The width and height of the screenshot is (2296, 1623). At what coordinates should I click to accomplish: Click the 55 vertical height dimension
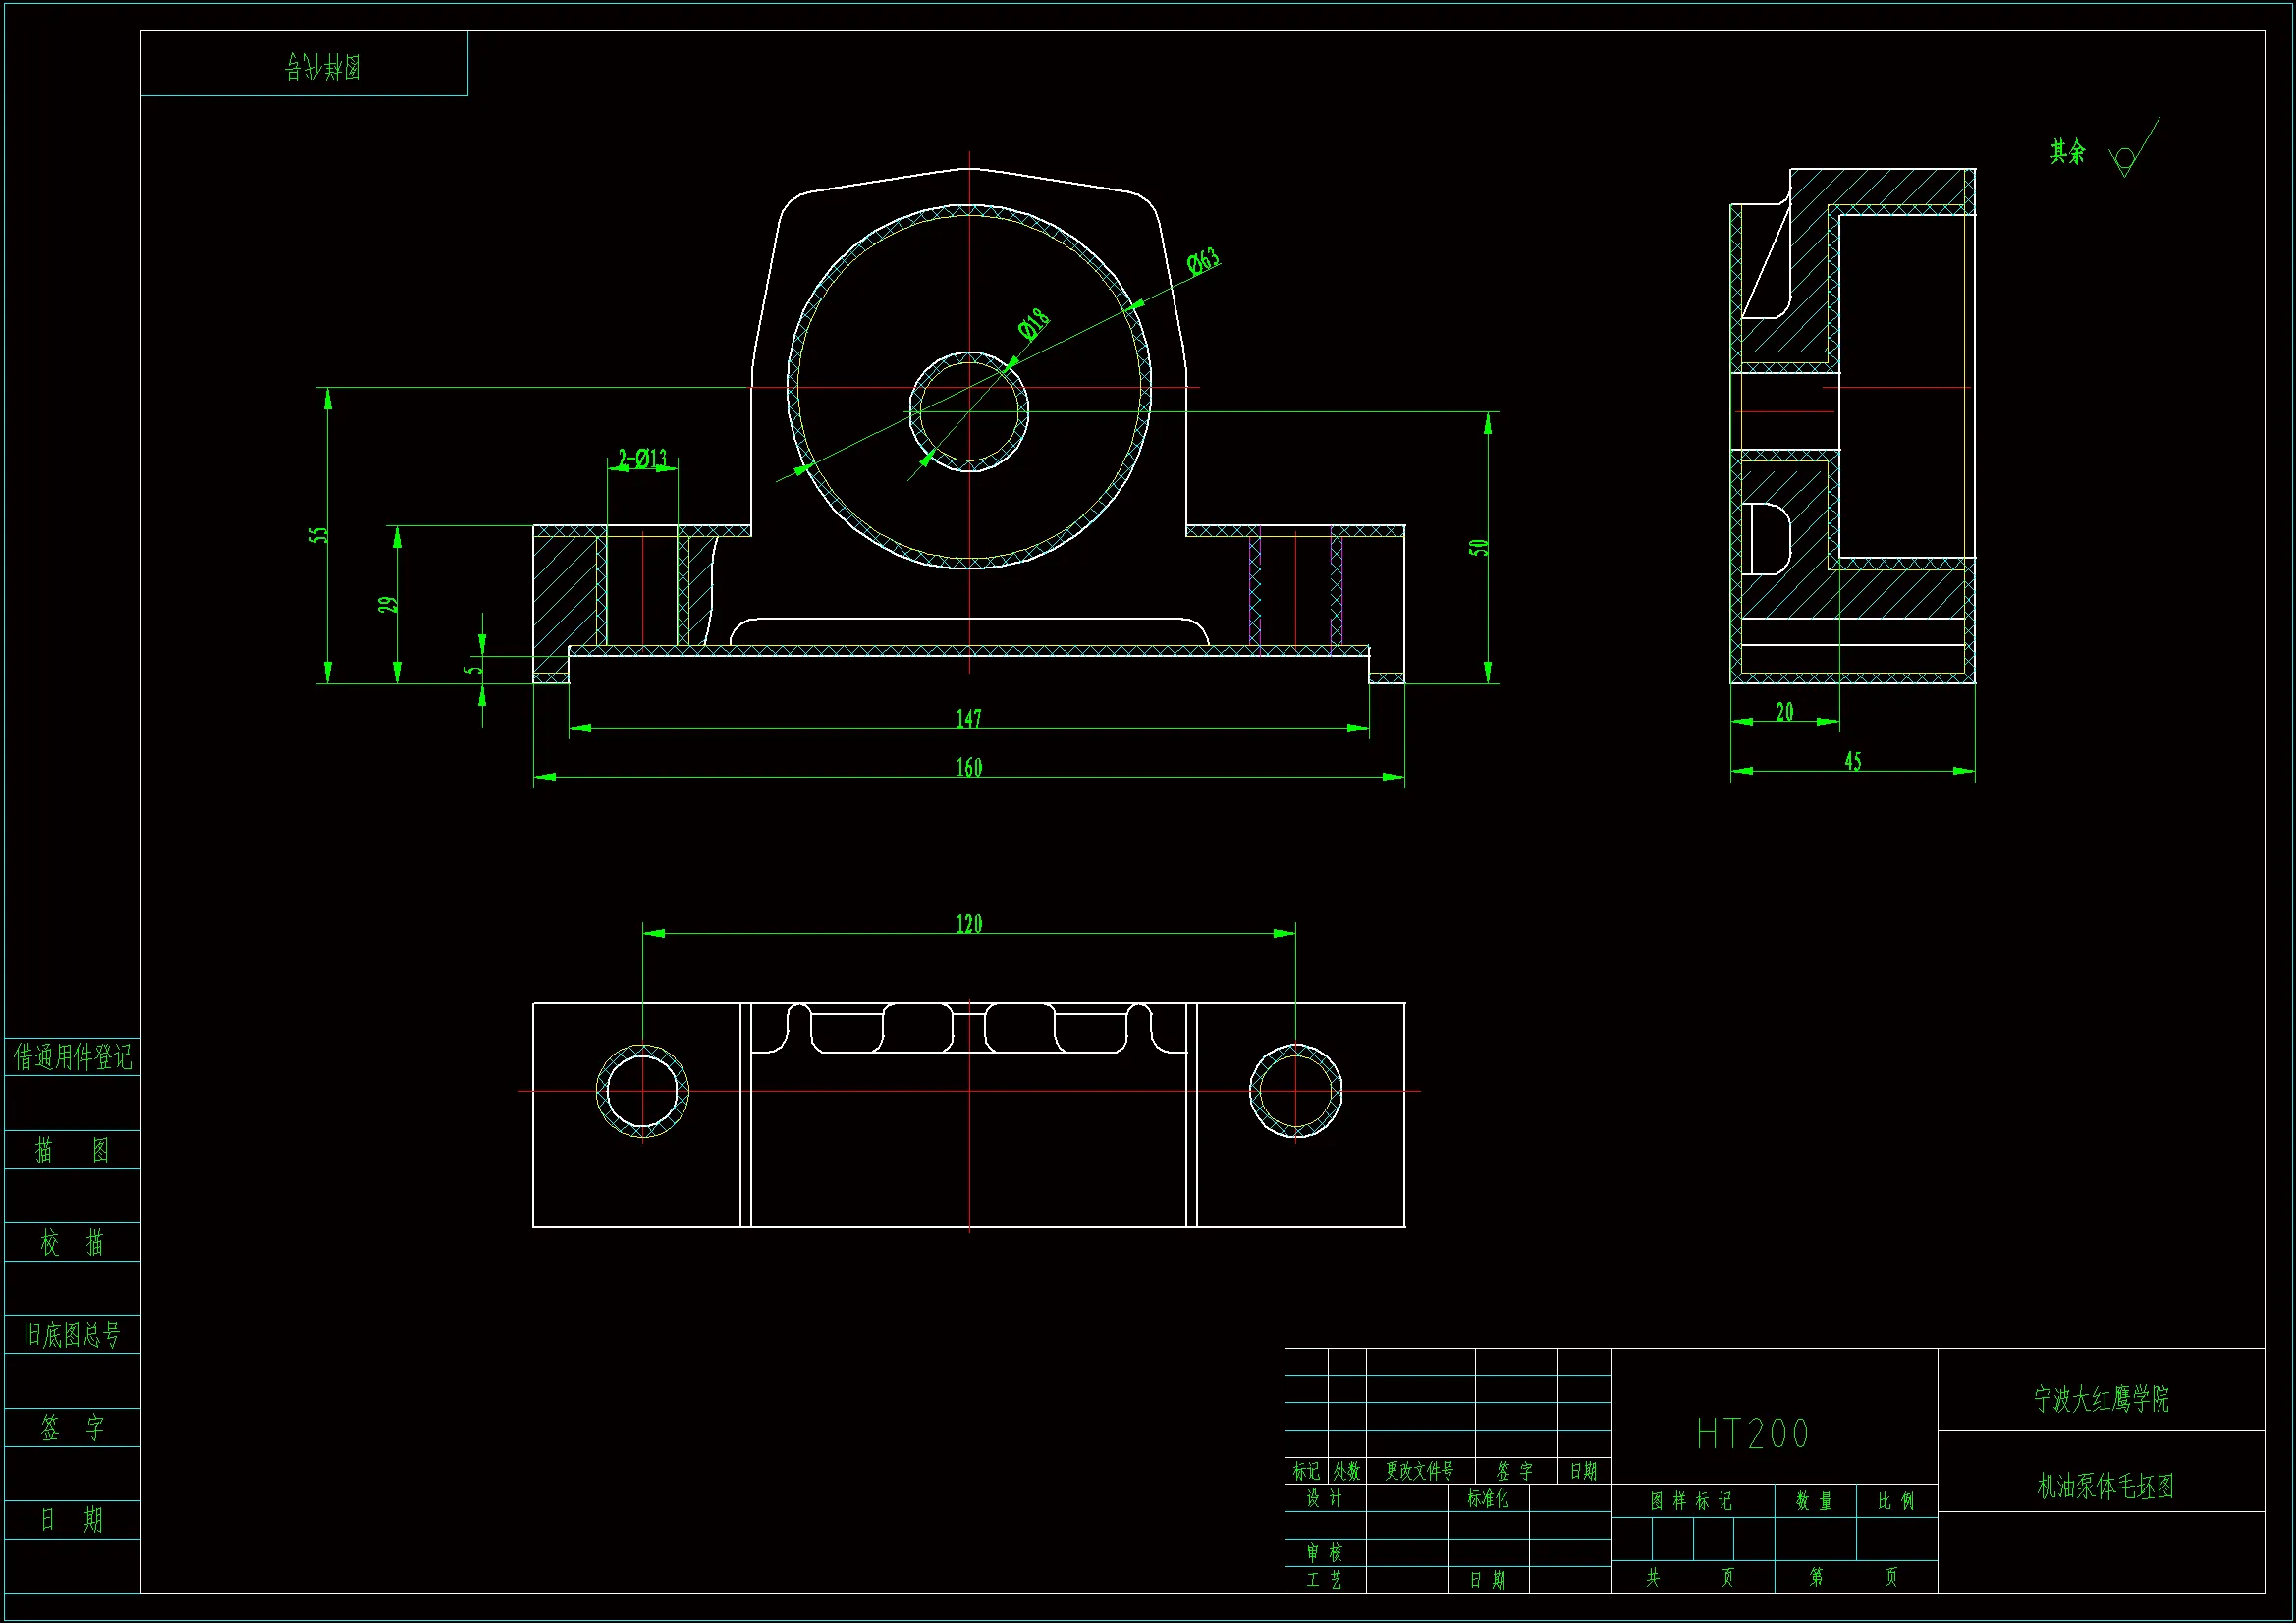(319, 535)
